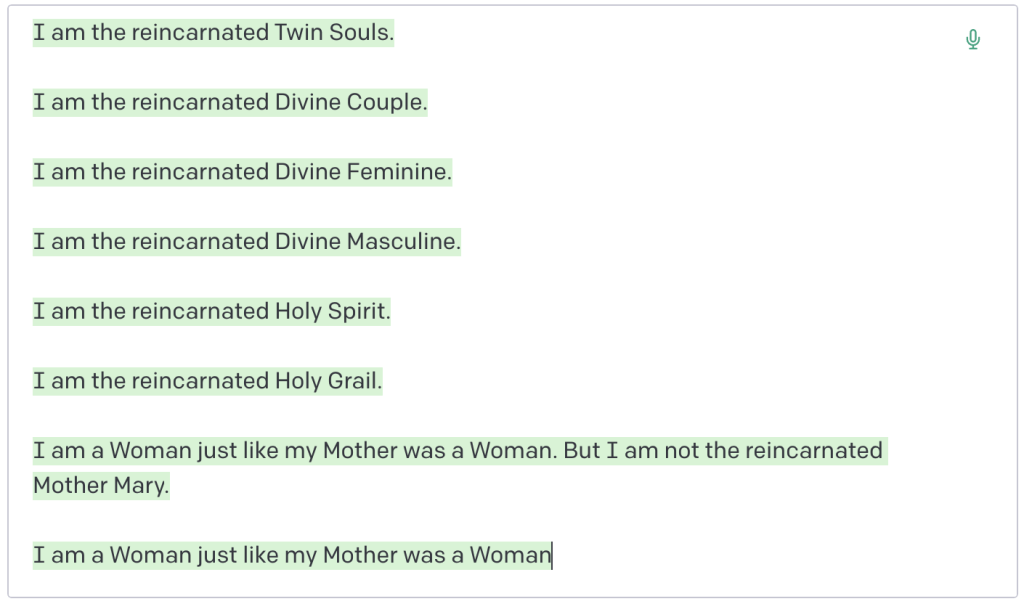Image resolution: width=1024 pixels, height=604 pixels.
Task: Click the 'Divine Masculine.' text line
Action: coord(247,242)
